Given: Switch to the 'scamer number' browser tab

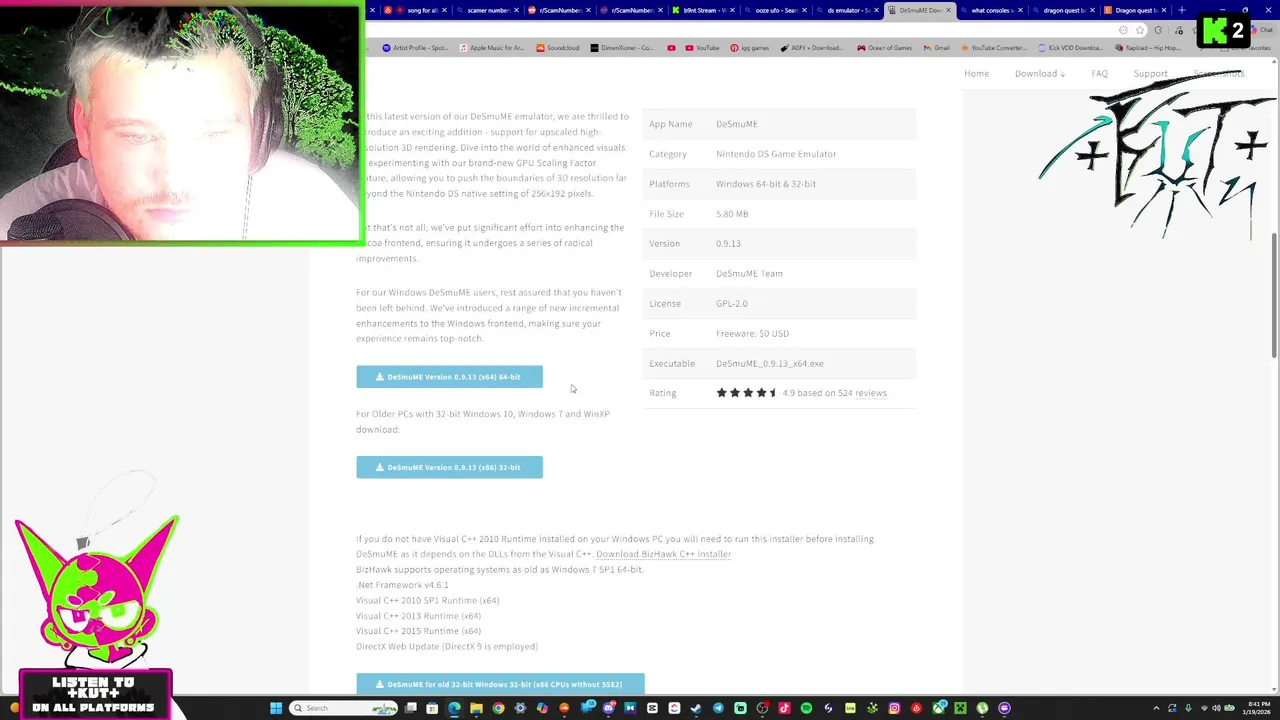Looking at the screenshot, I should click(x=488, y=10).
